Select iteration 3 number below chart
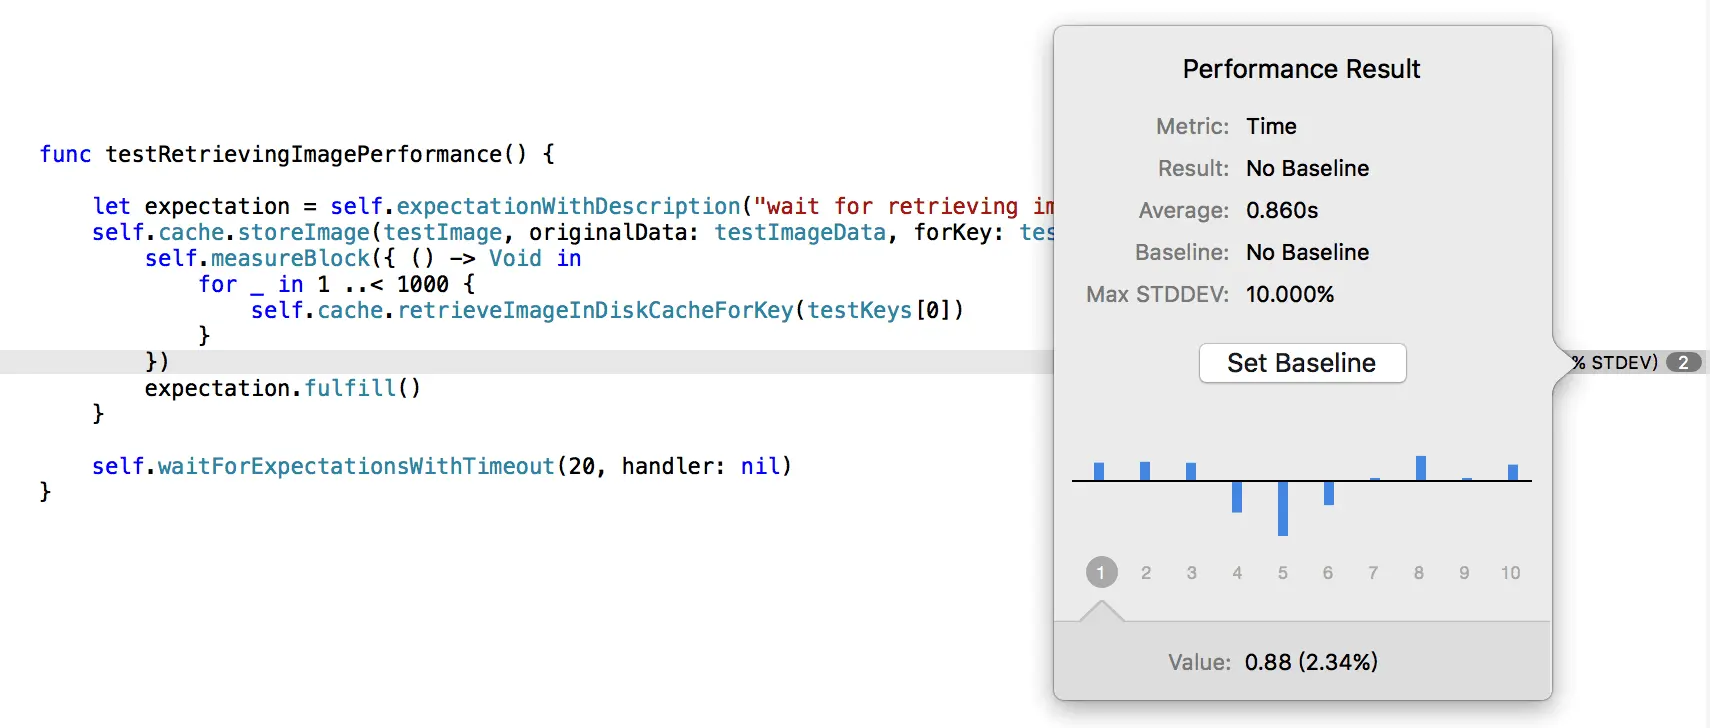The width and height of the screenshot is (1710, 728). point(1191,573)
